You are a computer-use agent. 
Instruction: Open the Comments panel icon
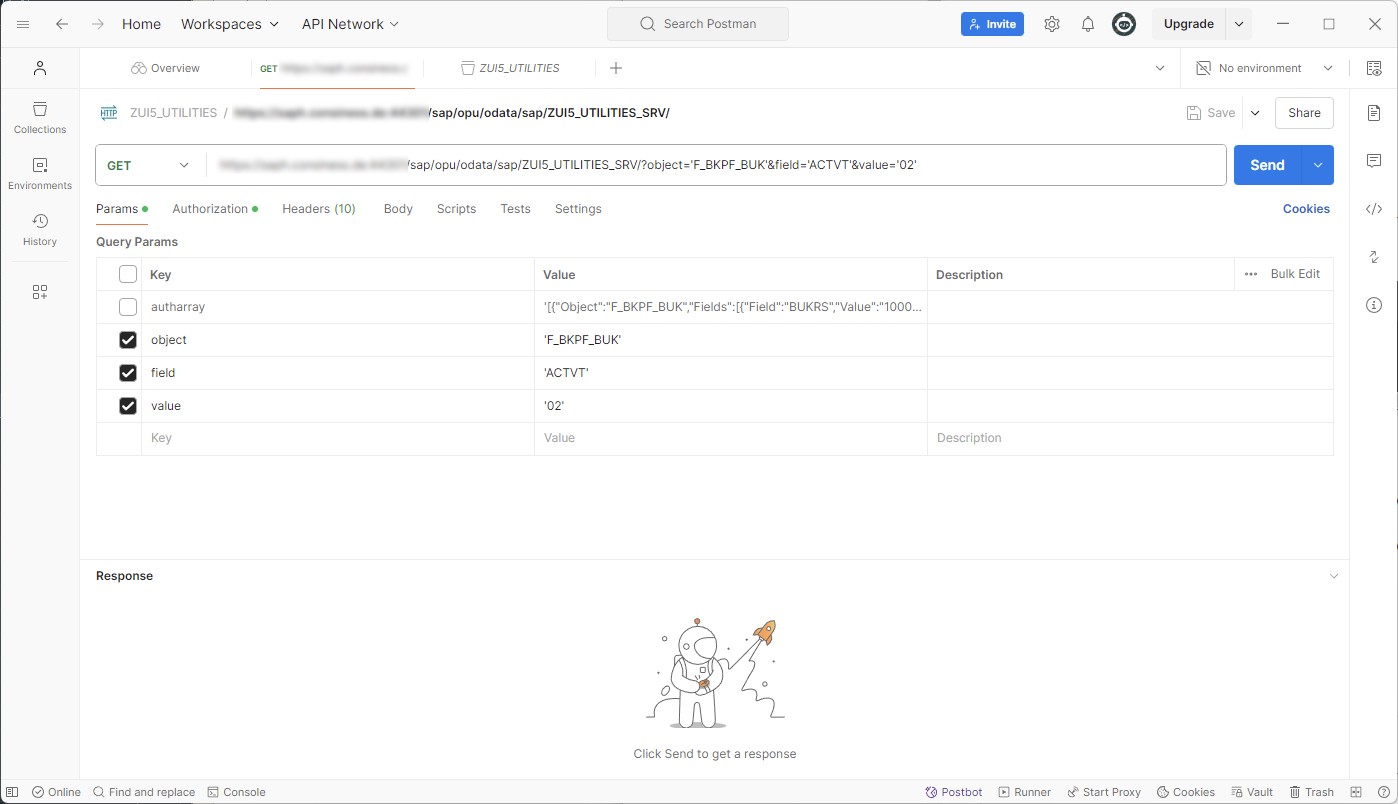coord(1374,161)
